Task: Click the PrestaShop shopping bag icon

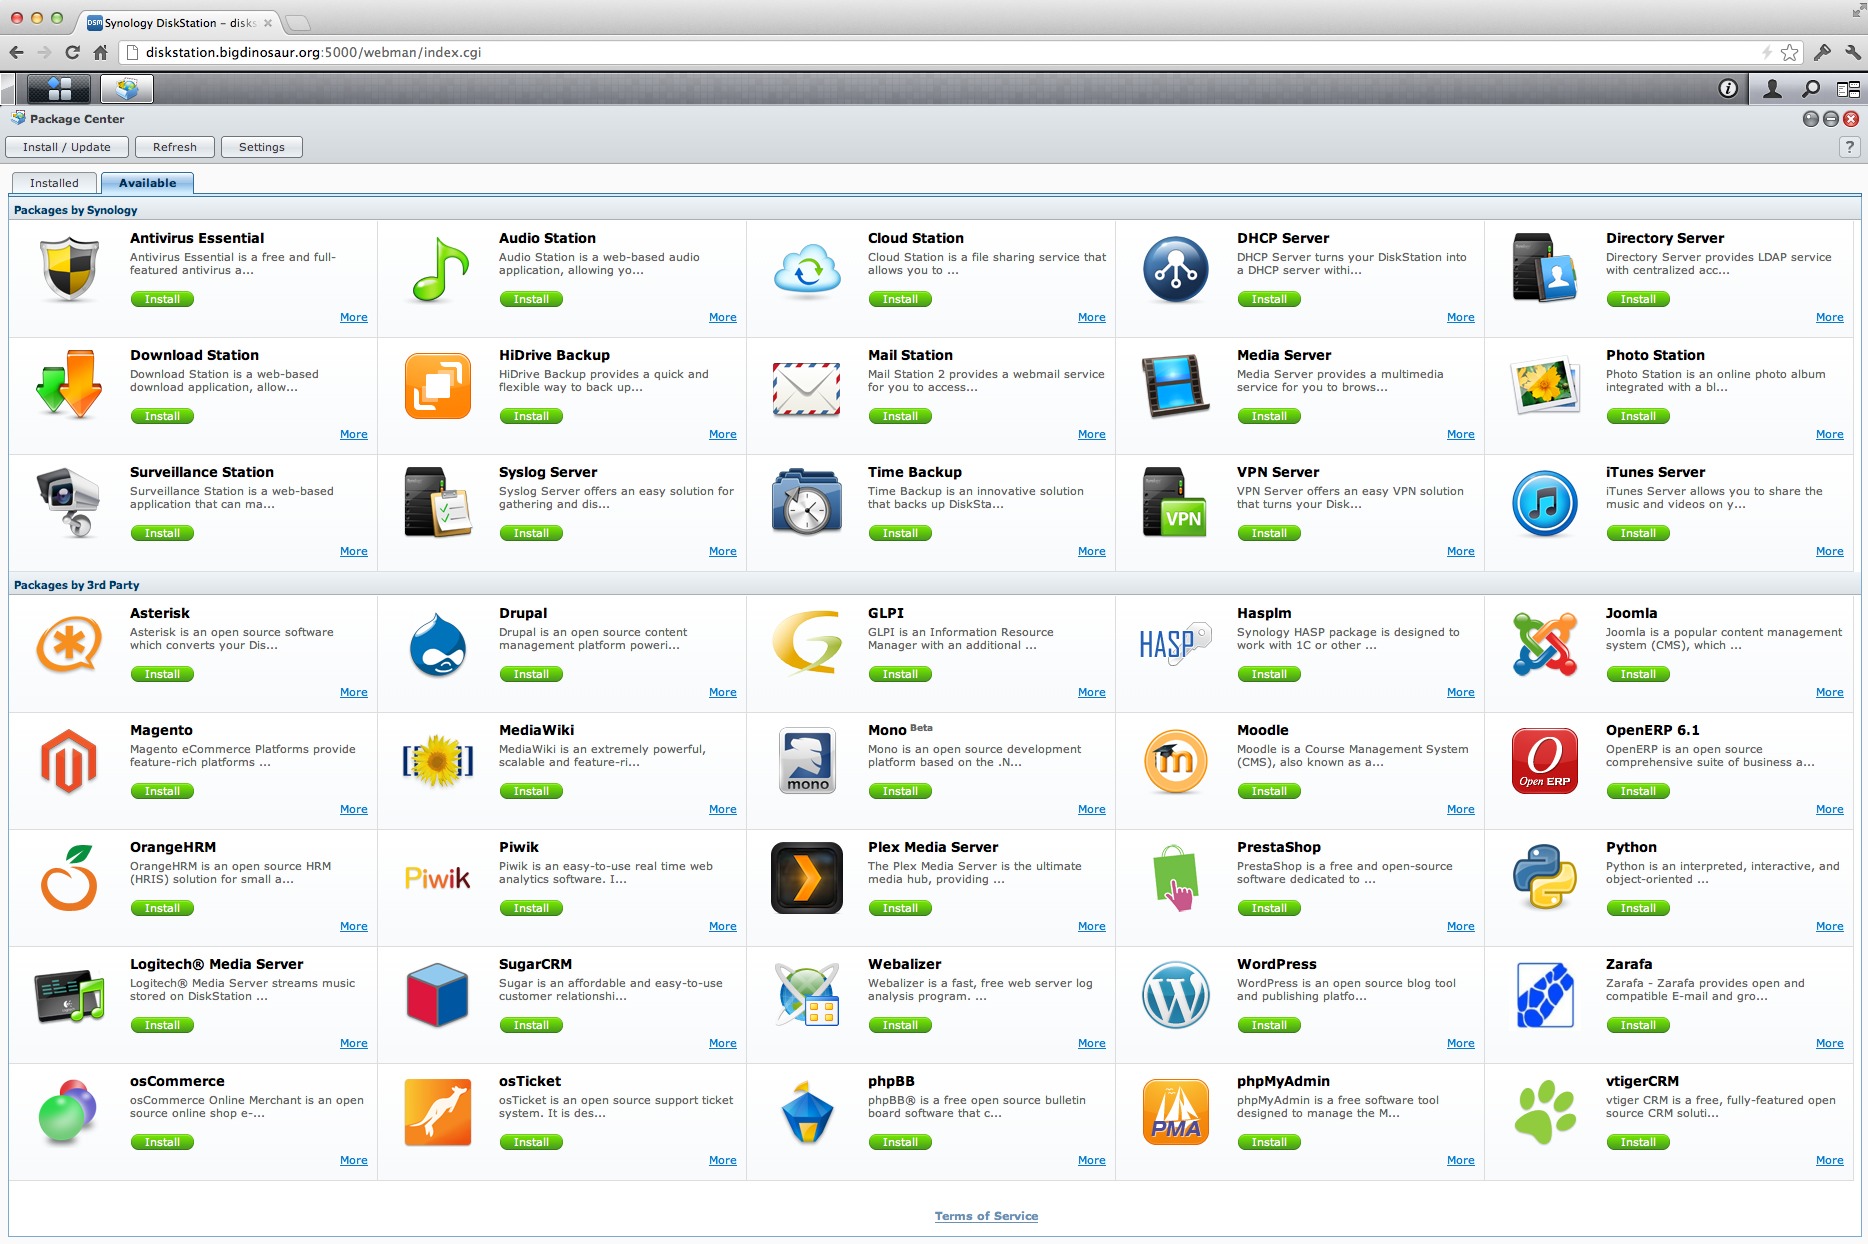Action: tap(1175, 878)
